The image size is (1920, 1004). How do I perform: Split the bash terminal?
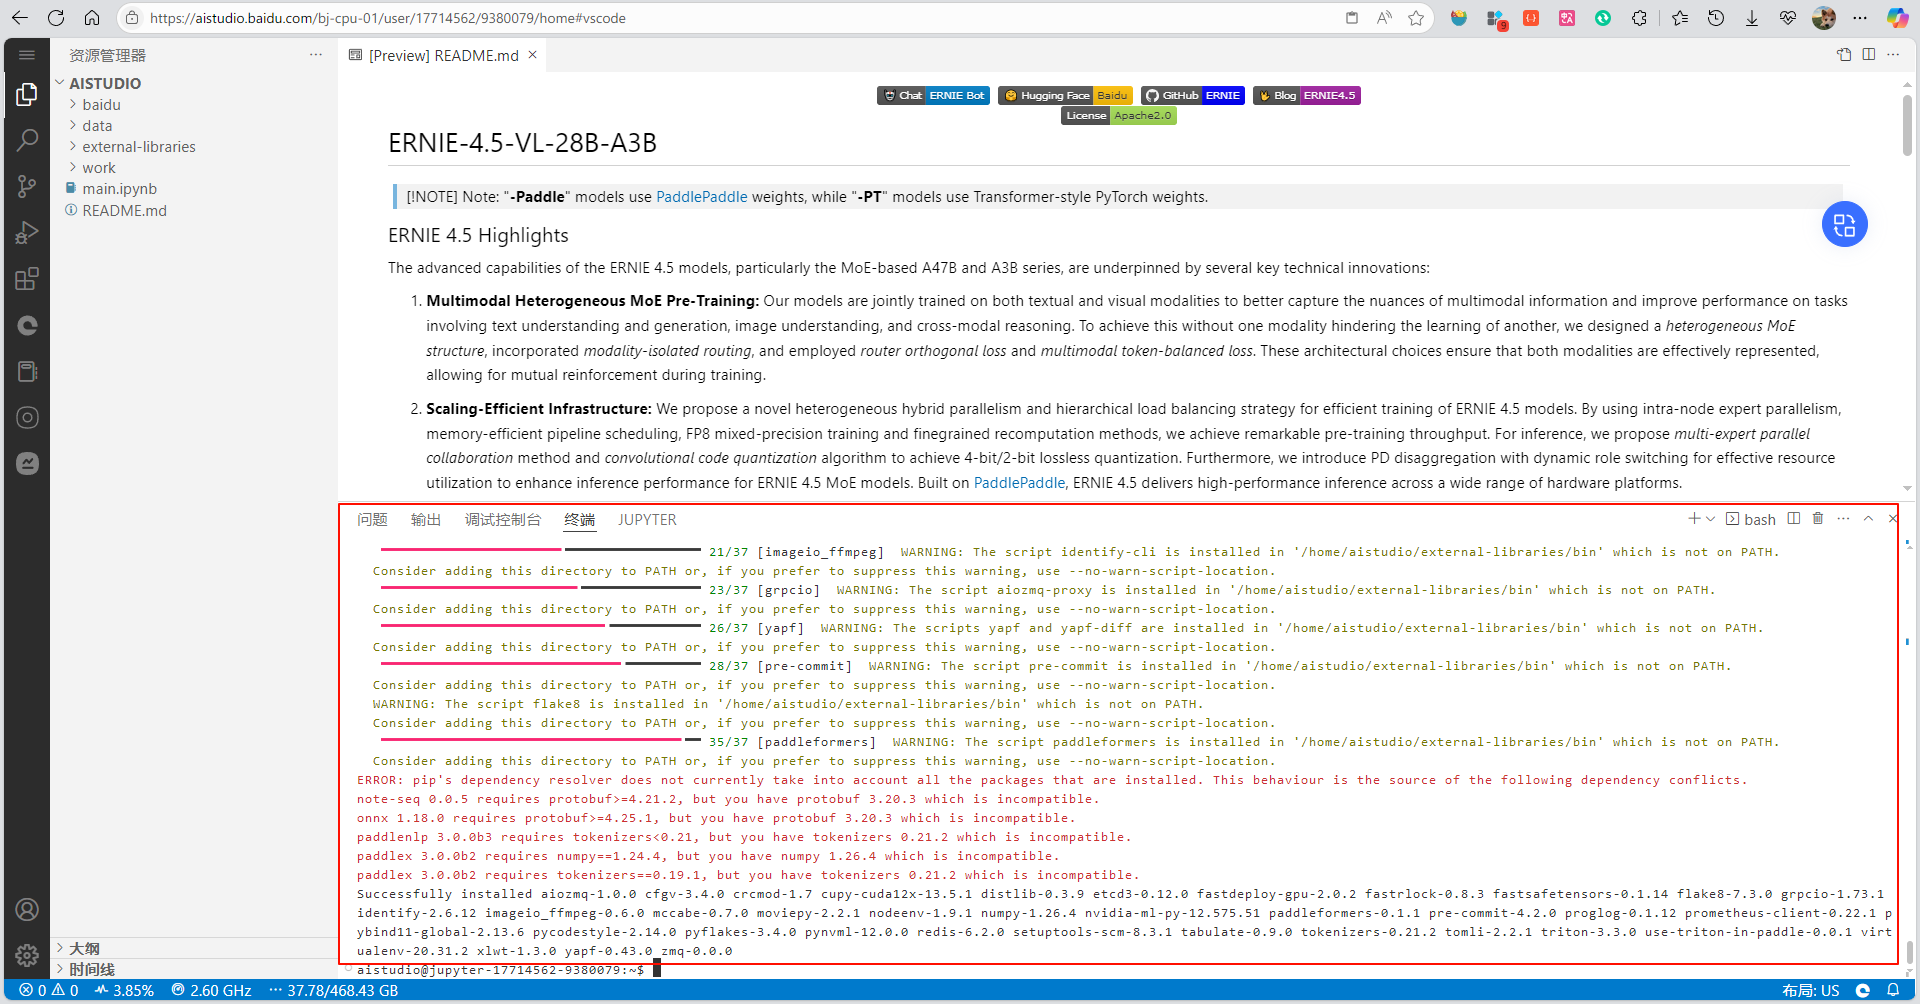(x=1794, y=519)
